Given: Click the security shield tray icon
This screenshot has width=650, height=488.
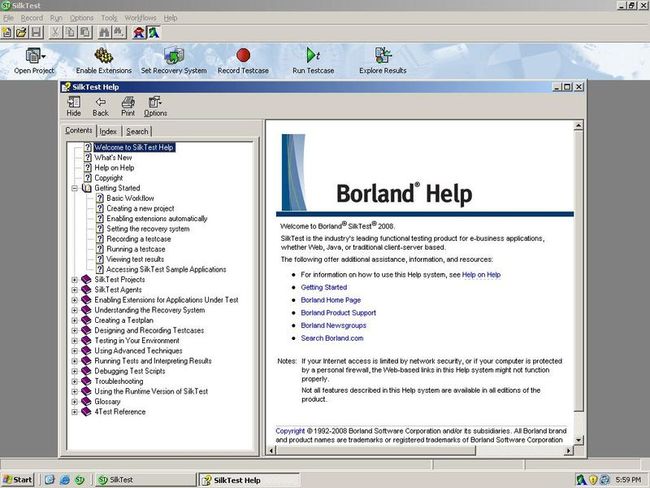Looking at the screenshot, I should [x=593, y=480].
